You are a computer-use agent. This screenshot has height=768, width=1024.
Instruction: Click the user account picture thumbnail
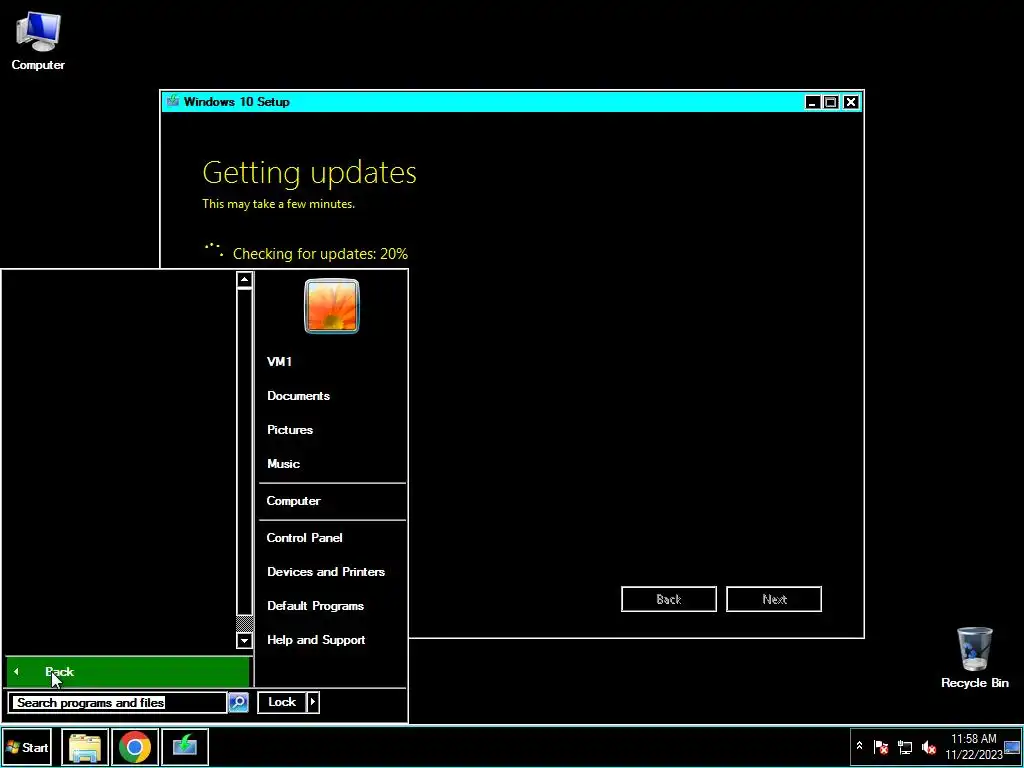pos(332,306)
